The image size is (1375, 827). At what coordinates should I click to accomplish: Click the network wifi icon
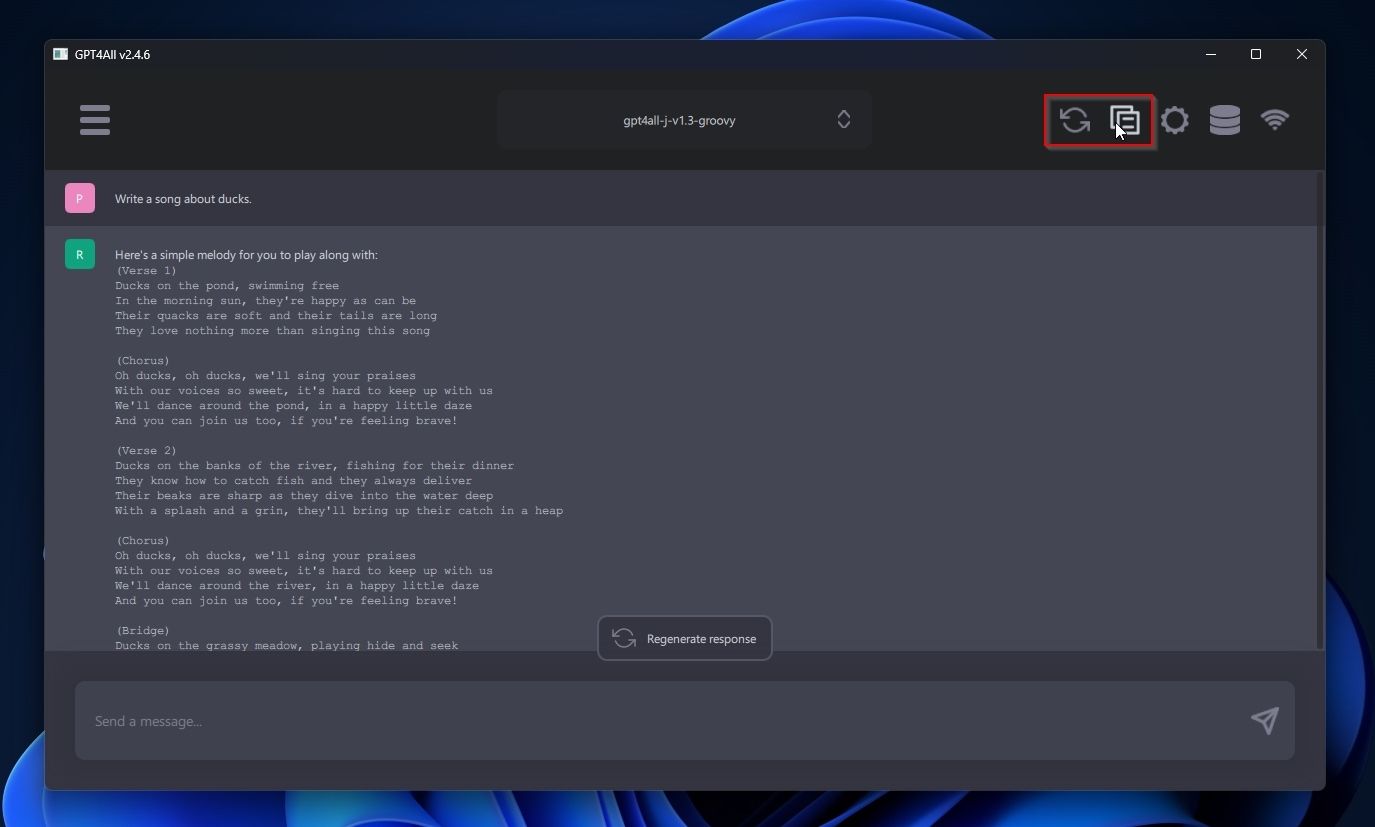click(1275, 120)
